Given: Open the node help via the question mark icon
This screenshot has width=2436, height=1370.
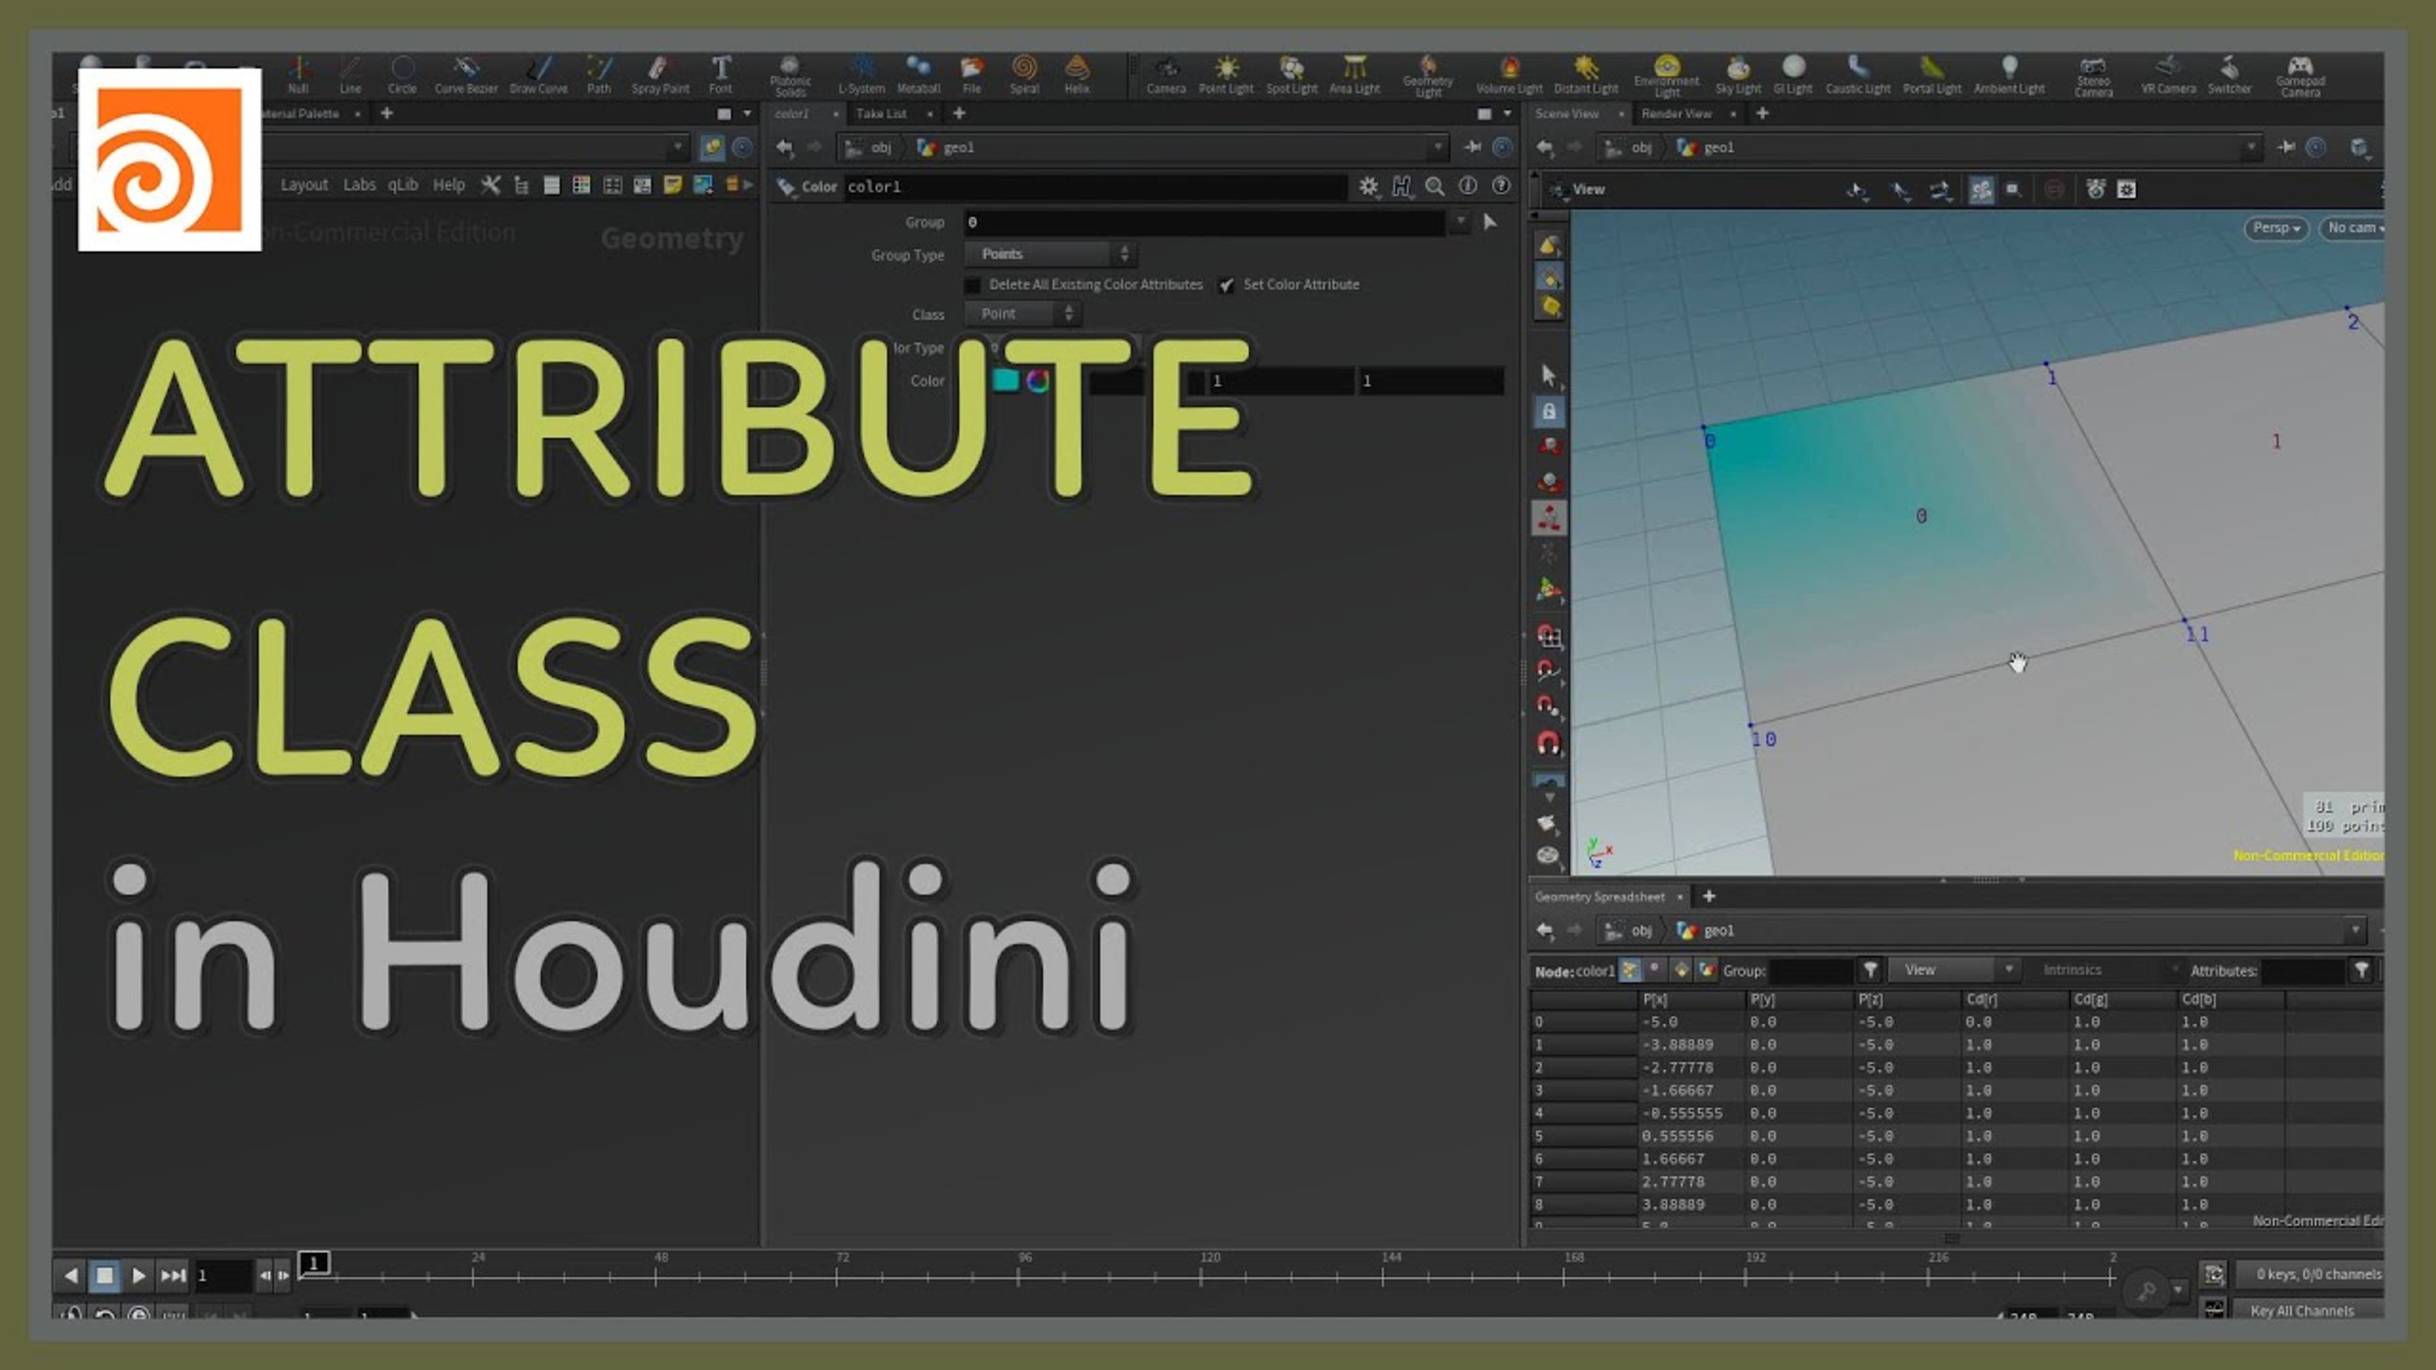Looking at the screenshot, I should [x=1500, y=186].
